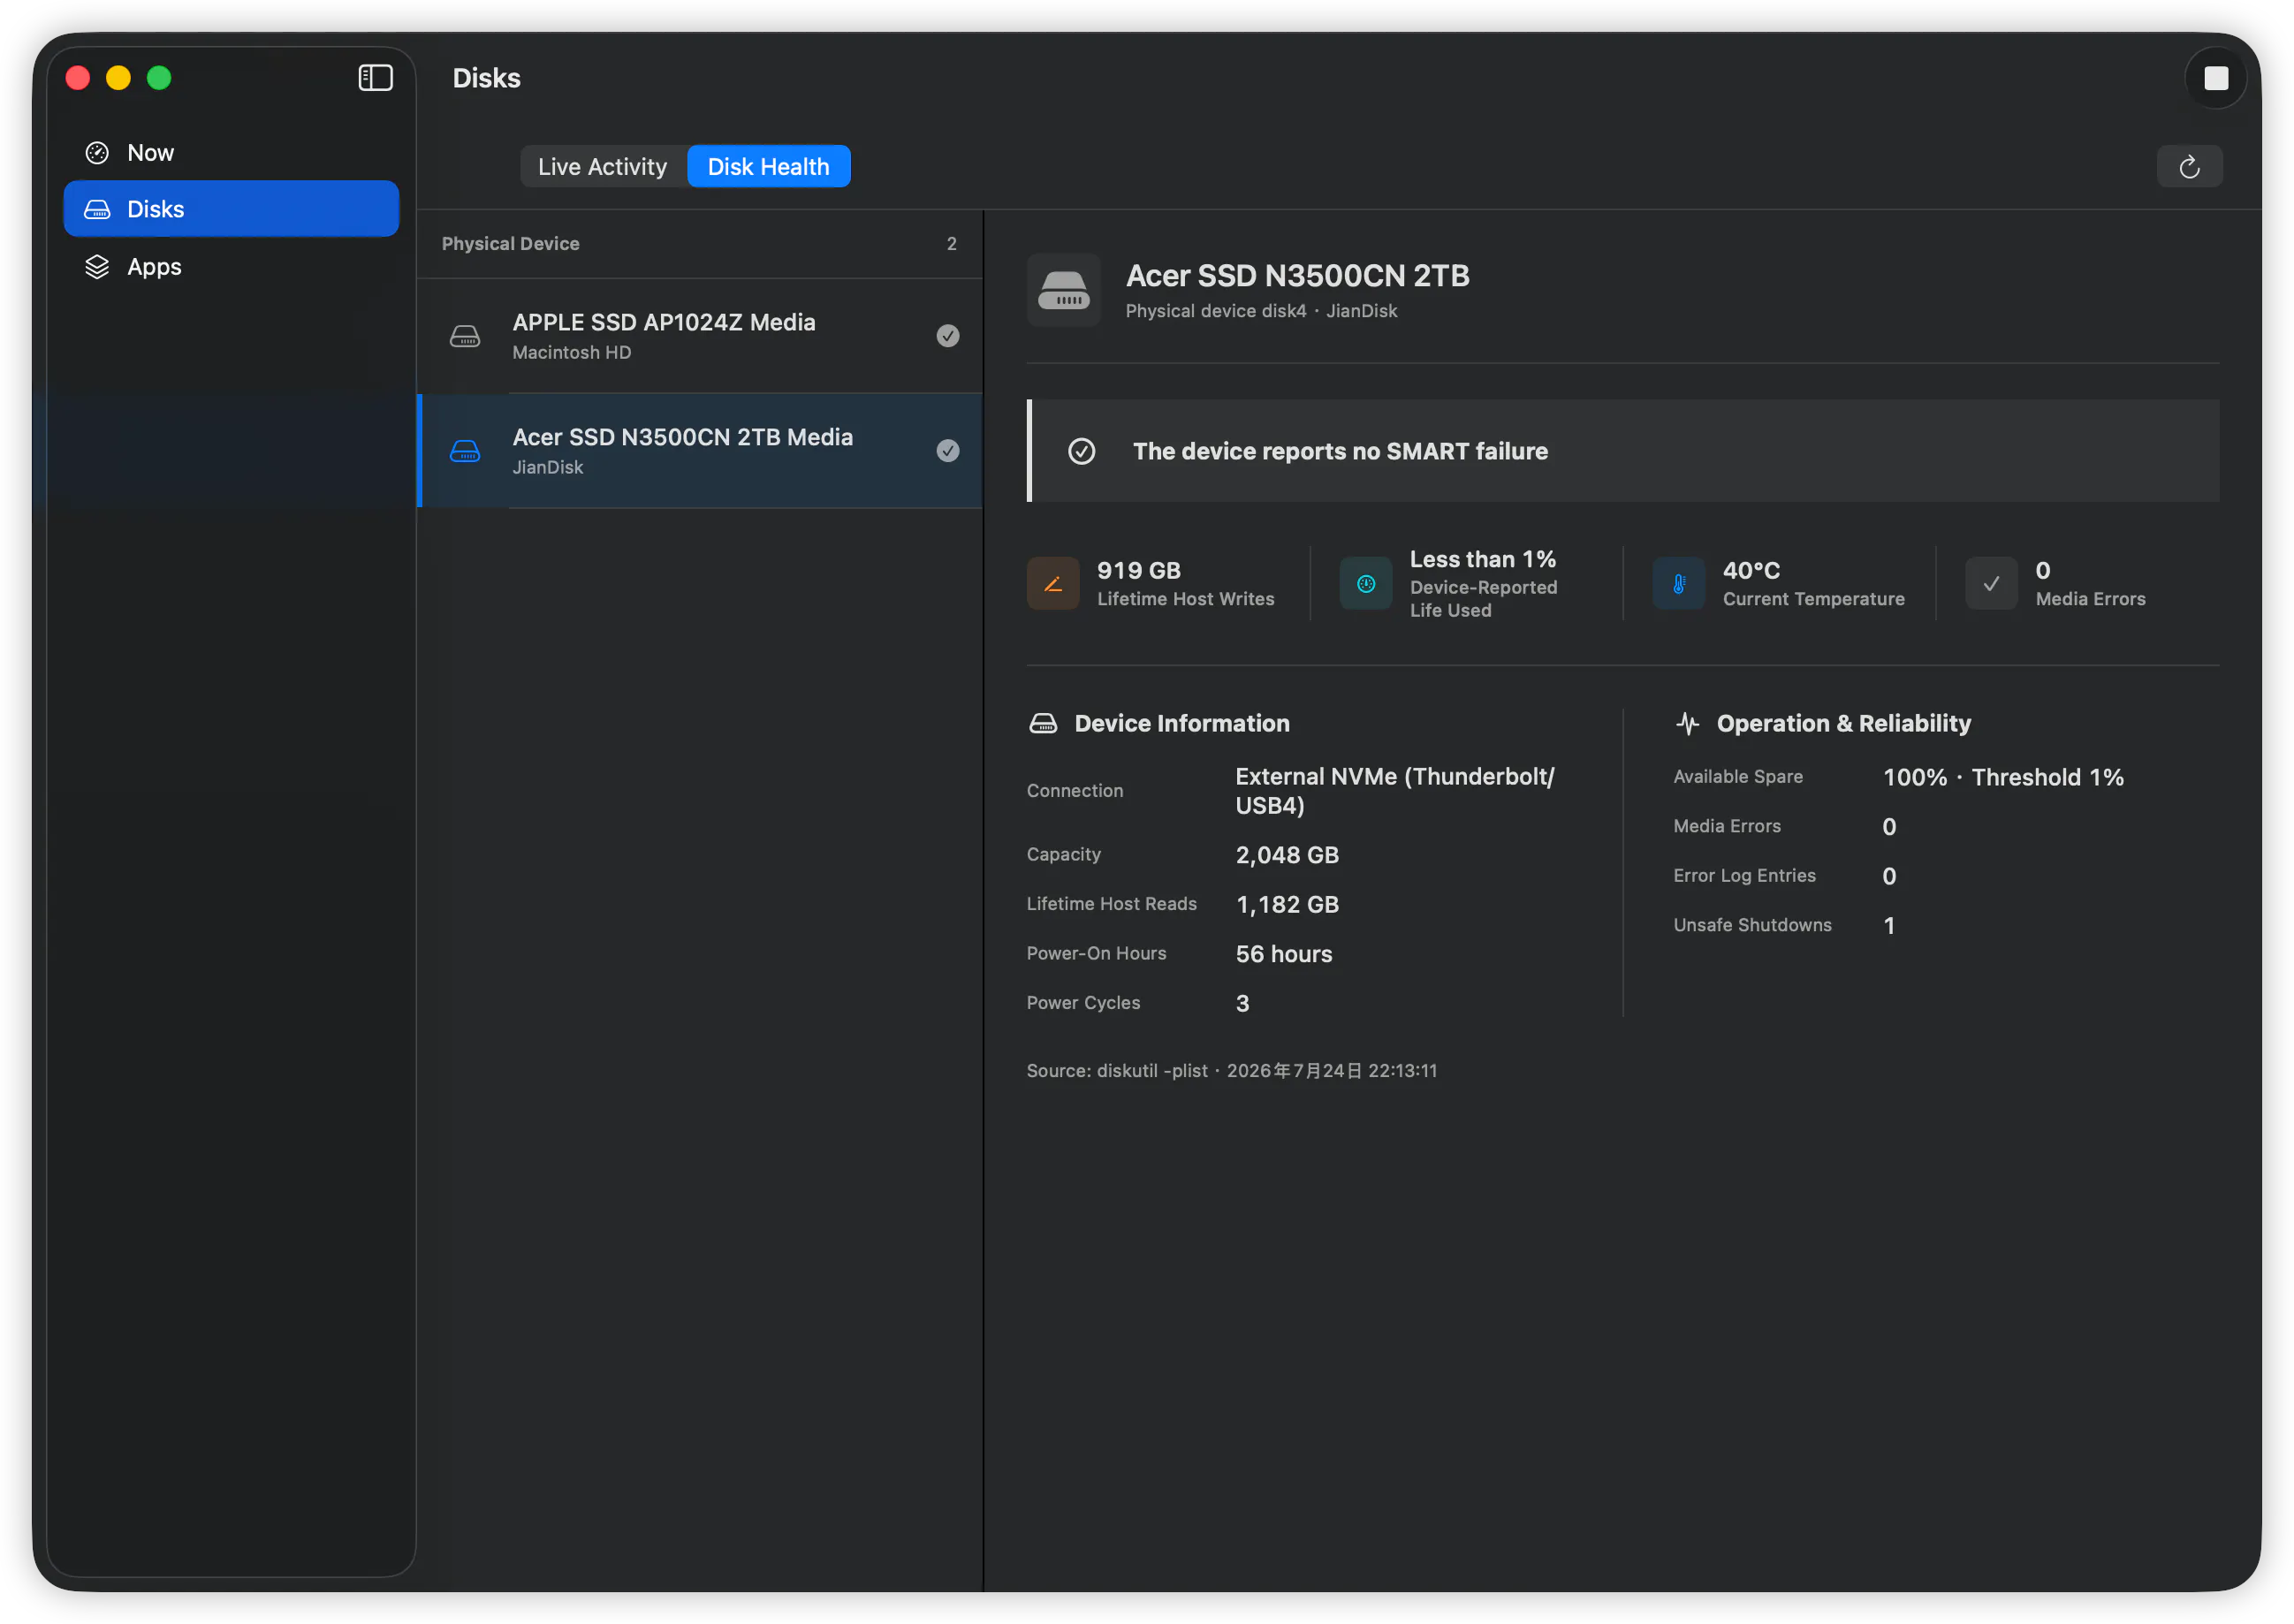Click the blue drive icon beside Acer SSD Media
Screen dimensions: 2294x1624
click(465, 451)
